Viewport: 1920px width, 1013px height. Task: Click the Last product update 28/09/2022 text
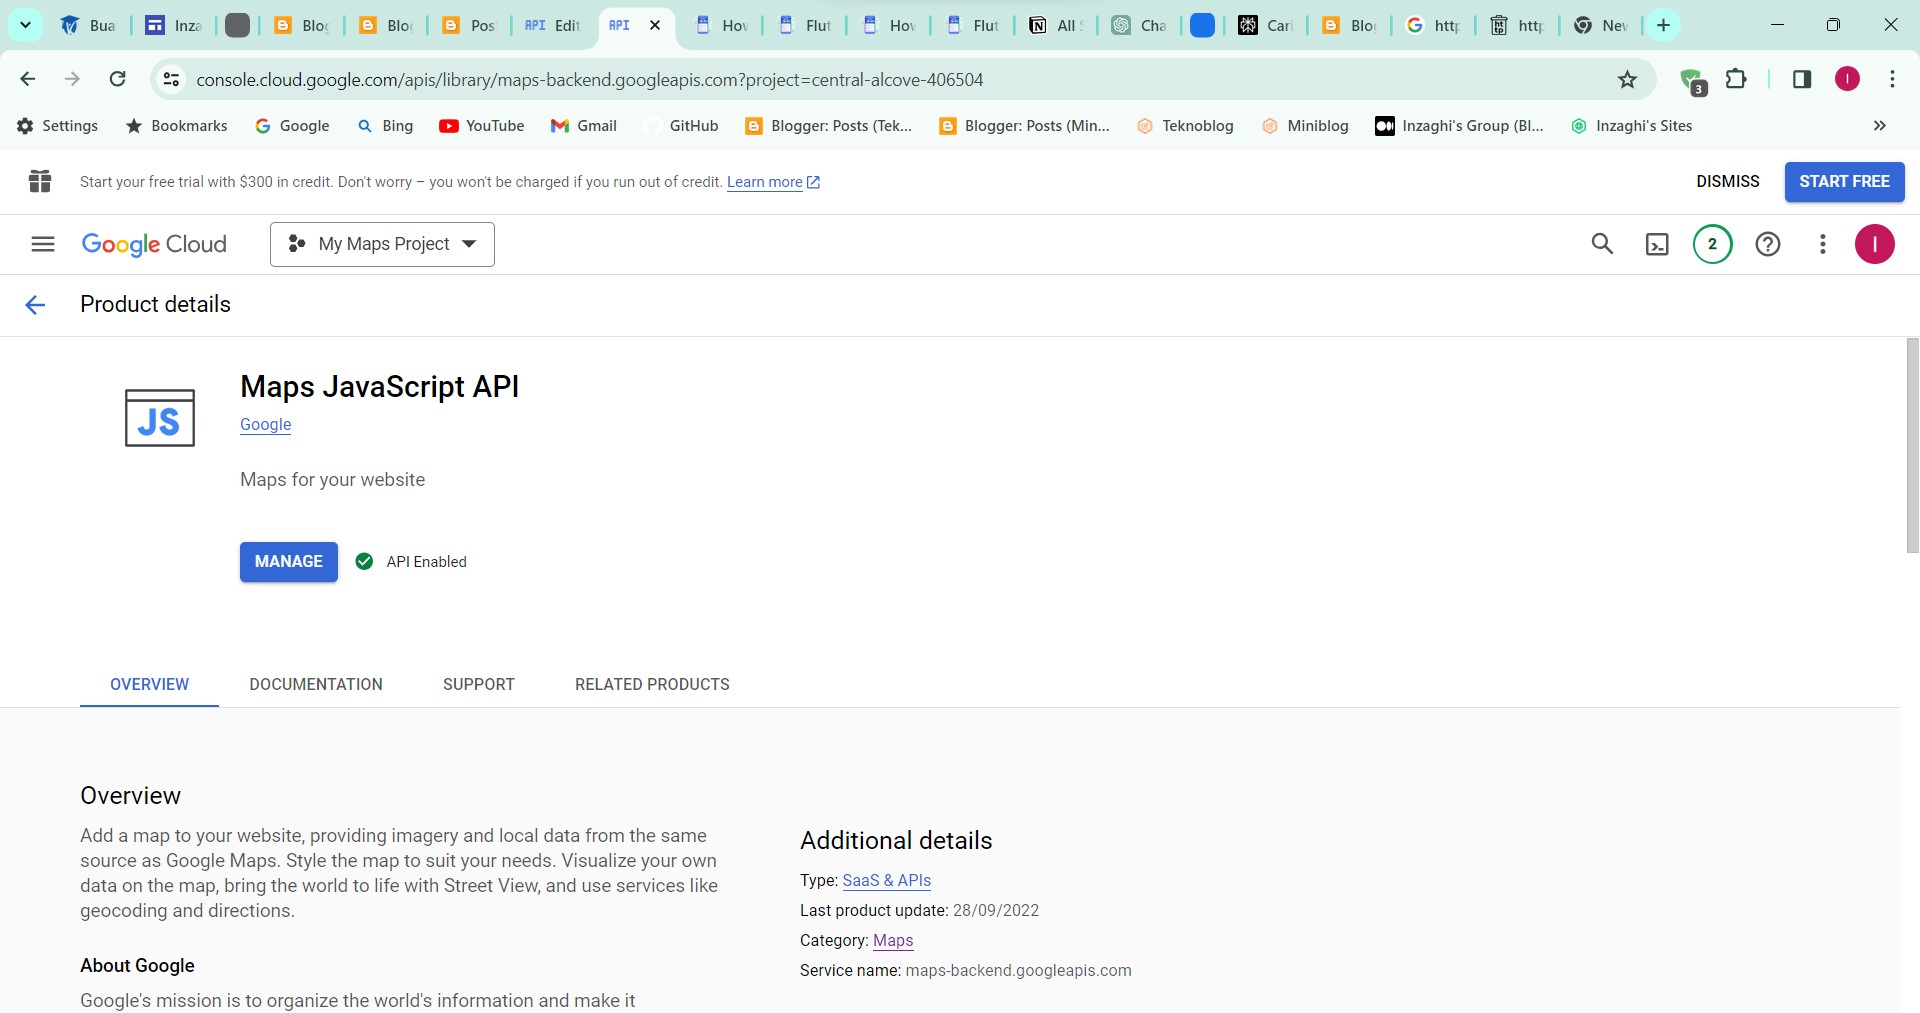coord(919,911)
